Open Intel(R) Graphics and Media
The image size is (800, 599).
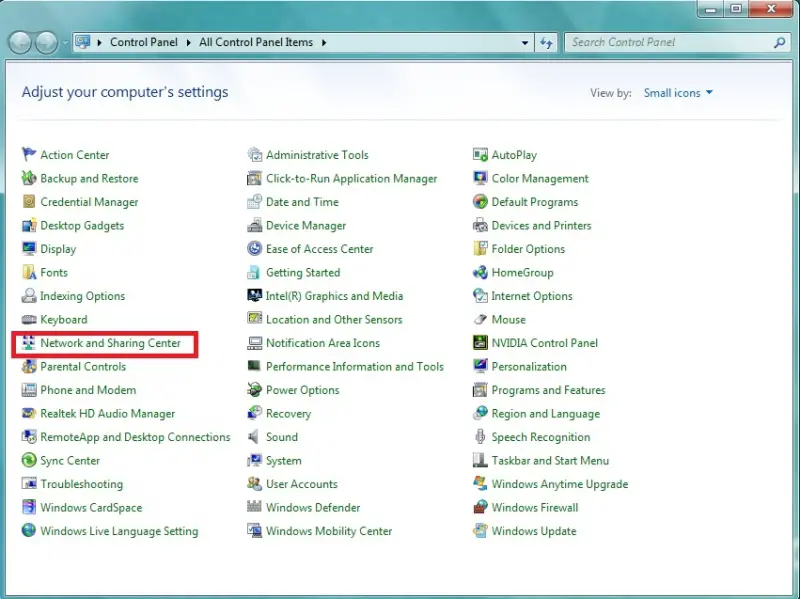[334, 296]
